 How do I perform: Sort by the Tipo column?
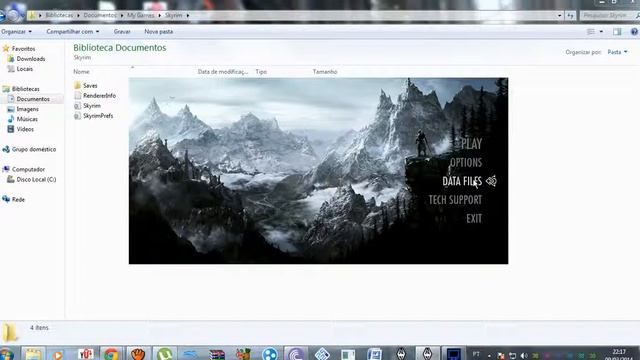click(x=261, y=71)
